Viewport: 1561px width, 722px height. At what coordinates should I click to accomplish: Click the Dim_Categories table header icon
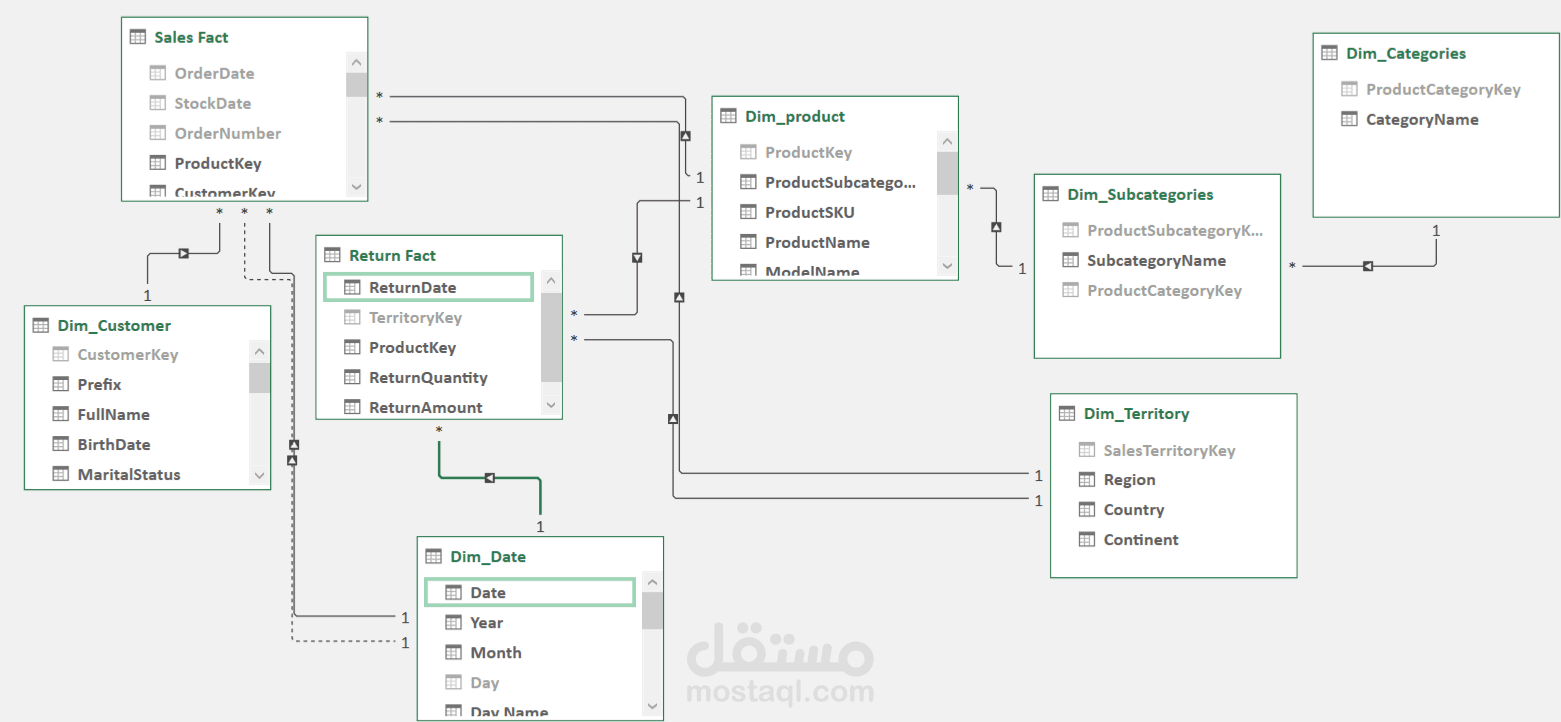[1330, 53]
